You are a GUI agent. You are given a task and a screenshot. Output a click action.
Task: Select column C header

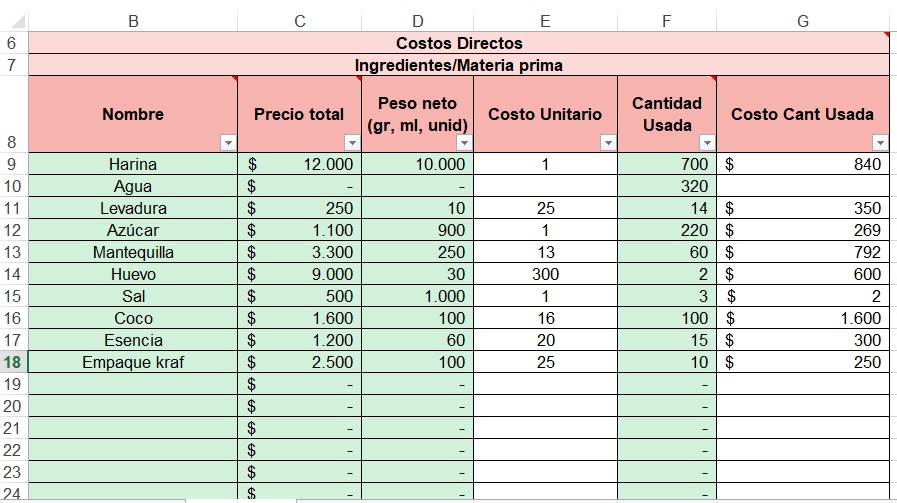click(x=300, y=22)
